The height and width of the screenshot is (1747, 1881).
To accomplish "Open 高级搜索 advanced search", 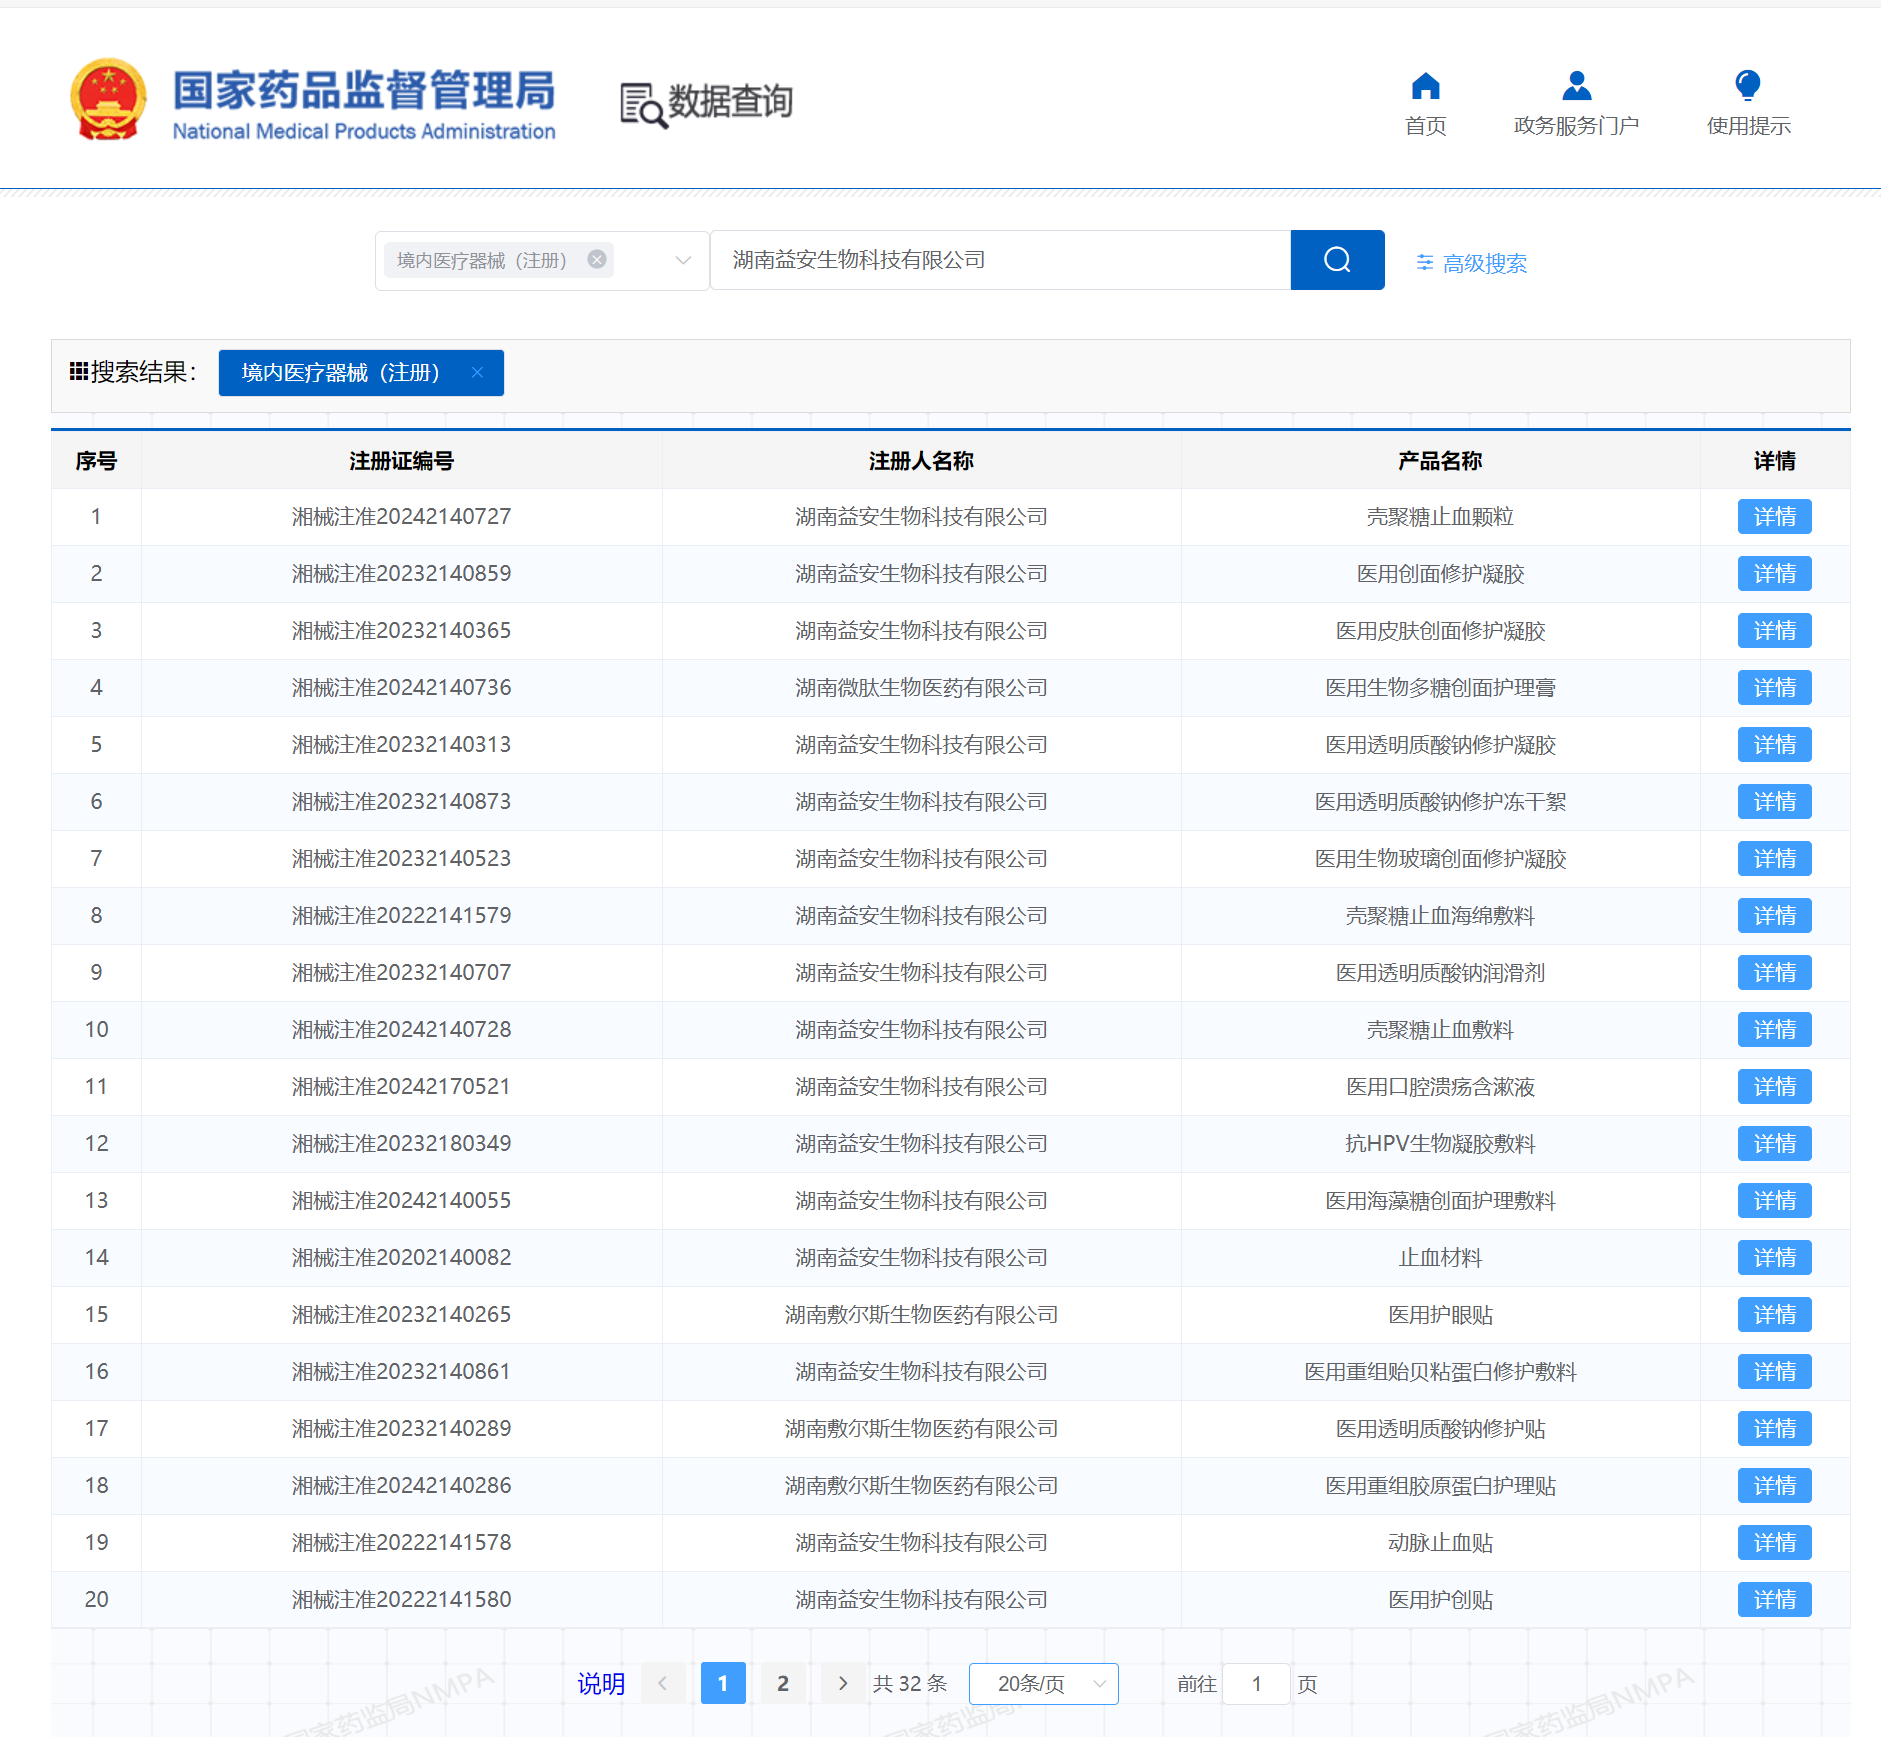I will (x=1471, y=263).
